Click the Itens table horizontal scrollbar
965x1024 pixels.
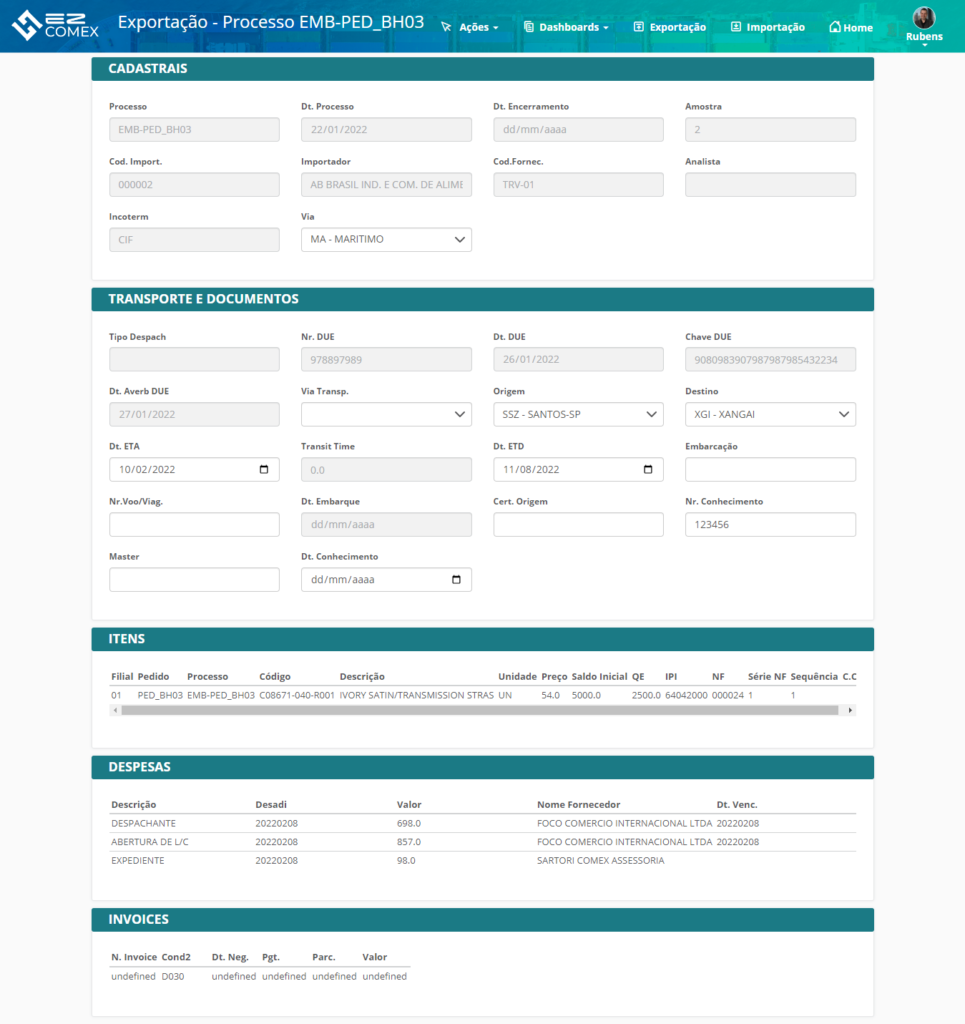pyautogui.click(x=480, y=711)
